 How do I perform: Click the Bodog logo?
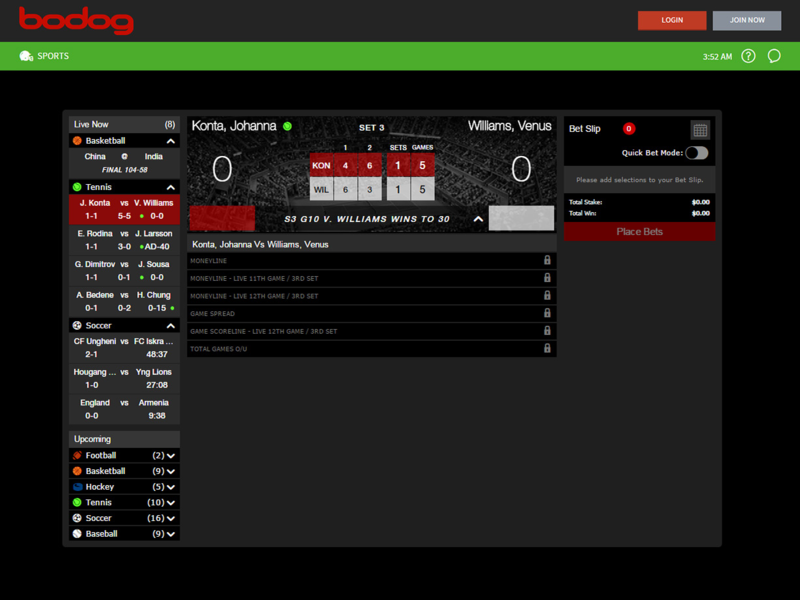point(76,20)
